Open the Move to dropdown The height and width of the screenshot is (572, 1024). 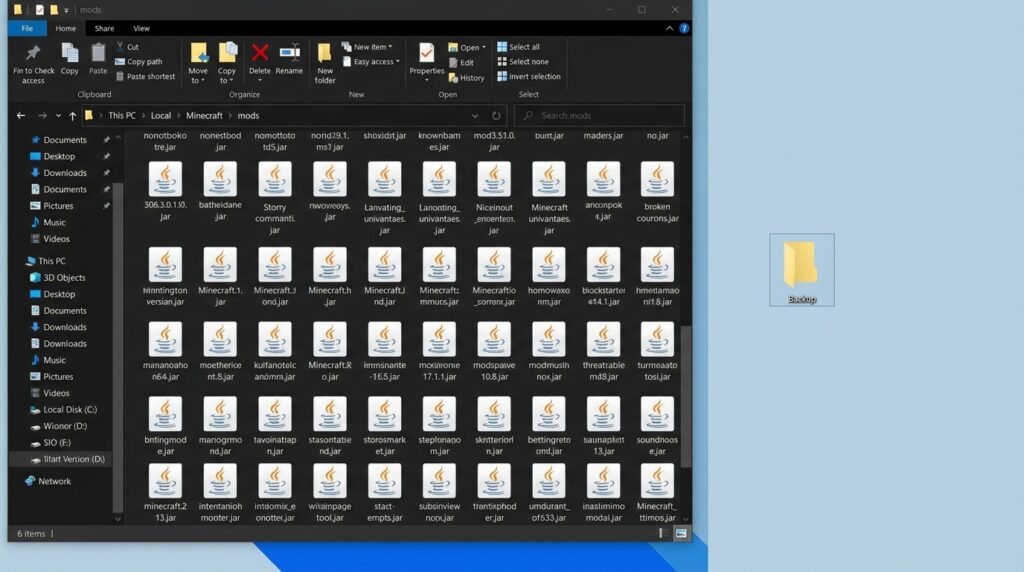(x=198, y=63)
